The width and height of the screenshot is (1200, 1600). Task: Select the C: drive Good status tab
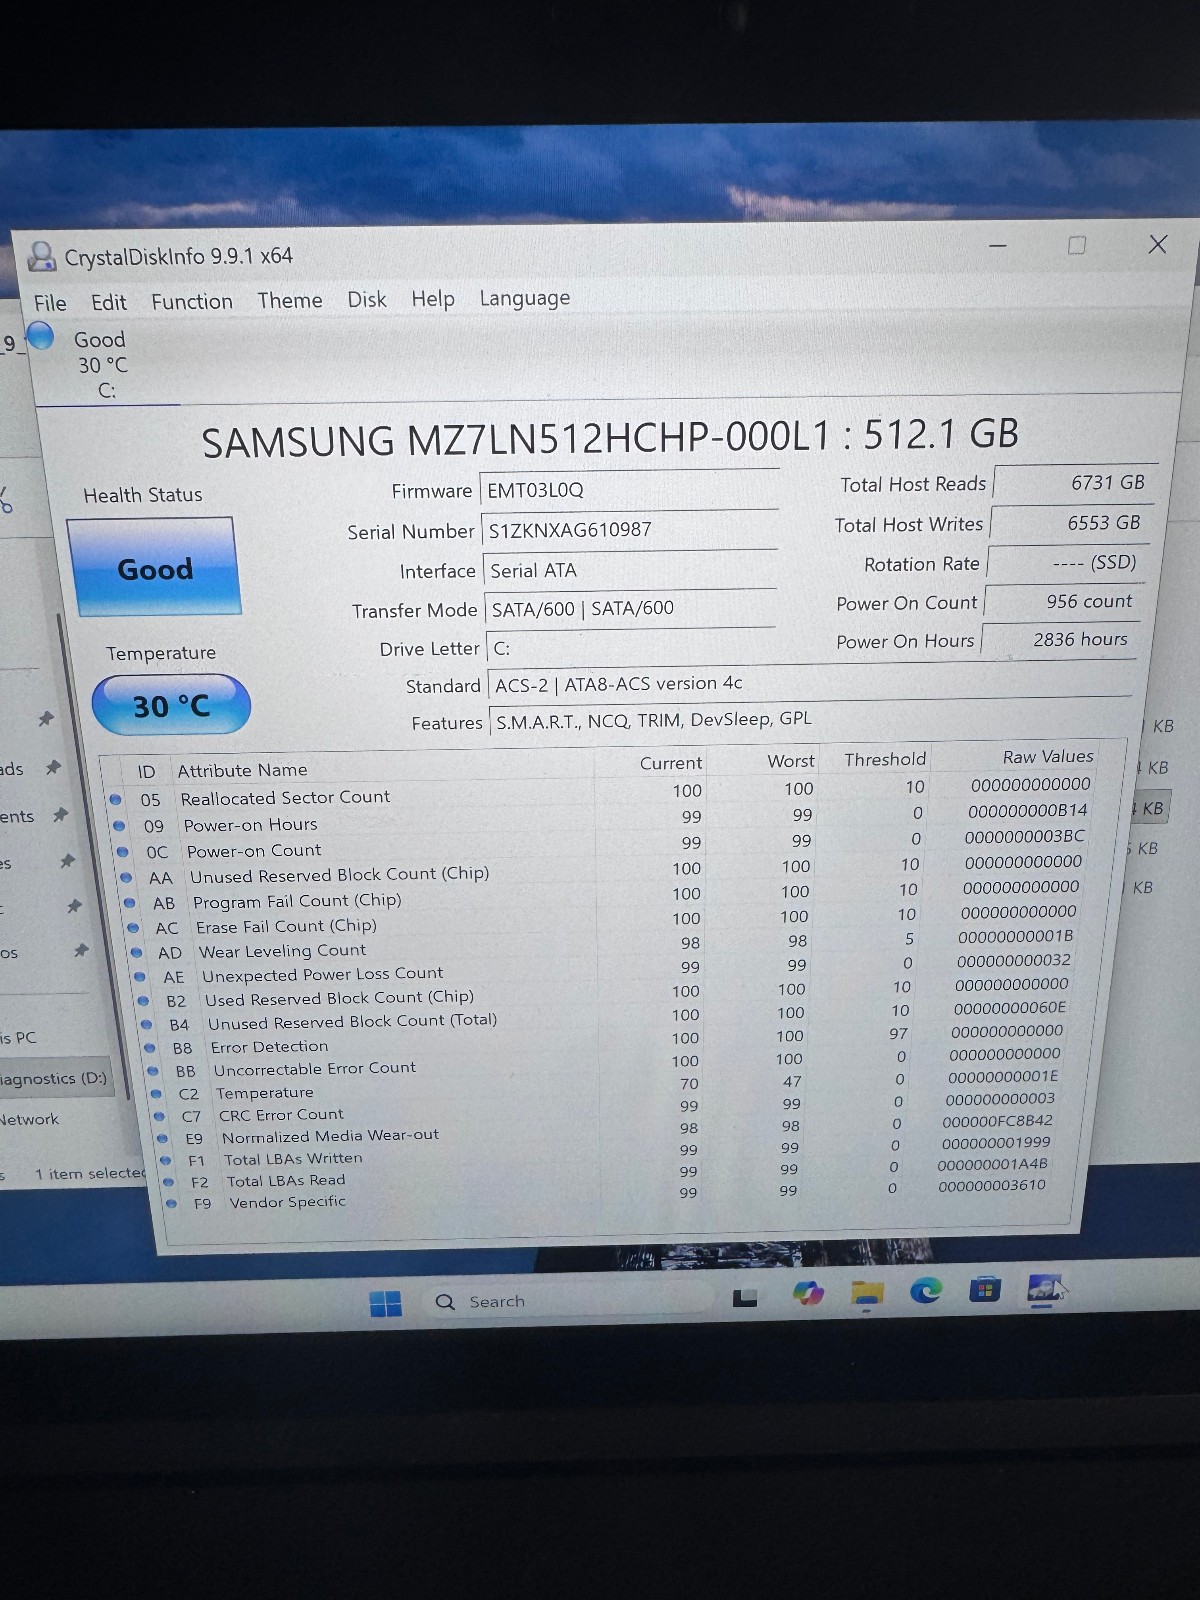(x=100, y=364)
